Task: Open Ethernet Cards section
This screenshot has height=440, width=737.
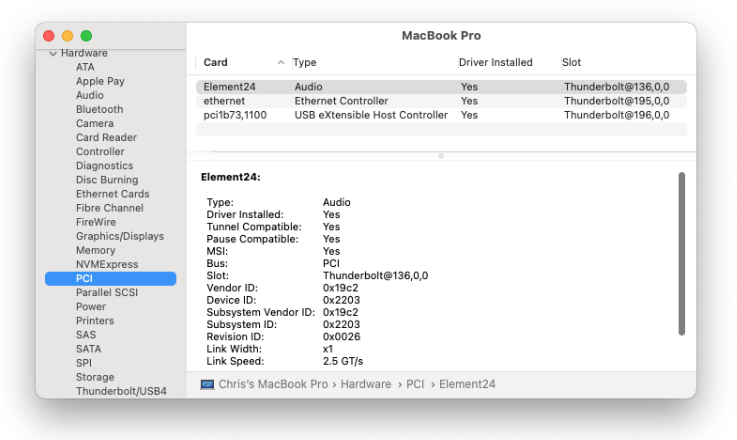Action: 113,194
